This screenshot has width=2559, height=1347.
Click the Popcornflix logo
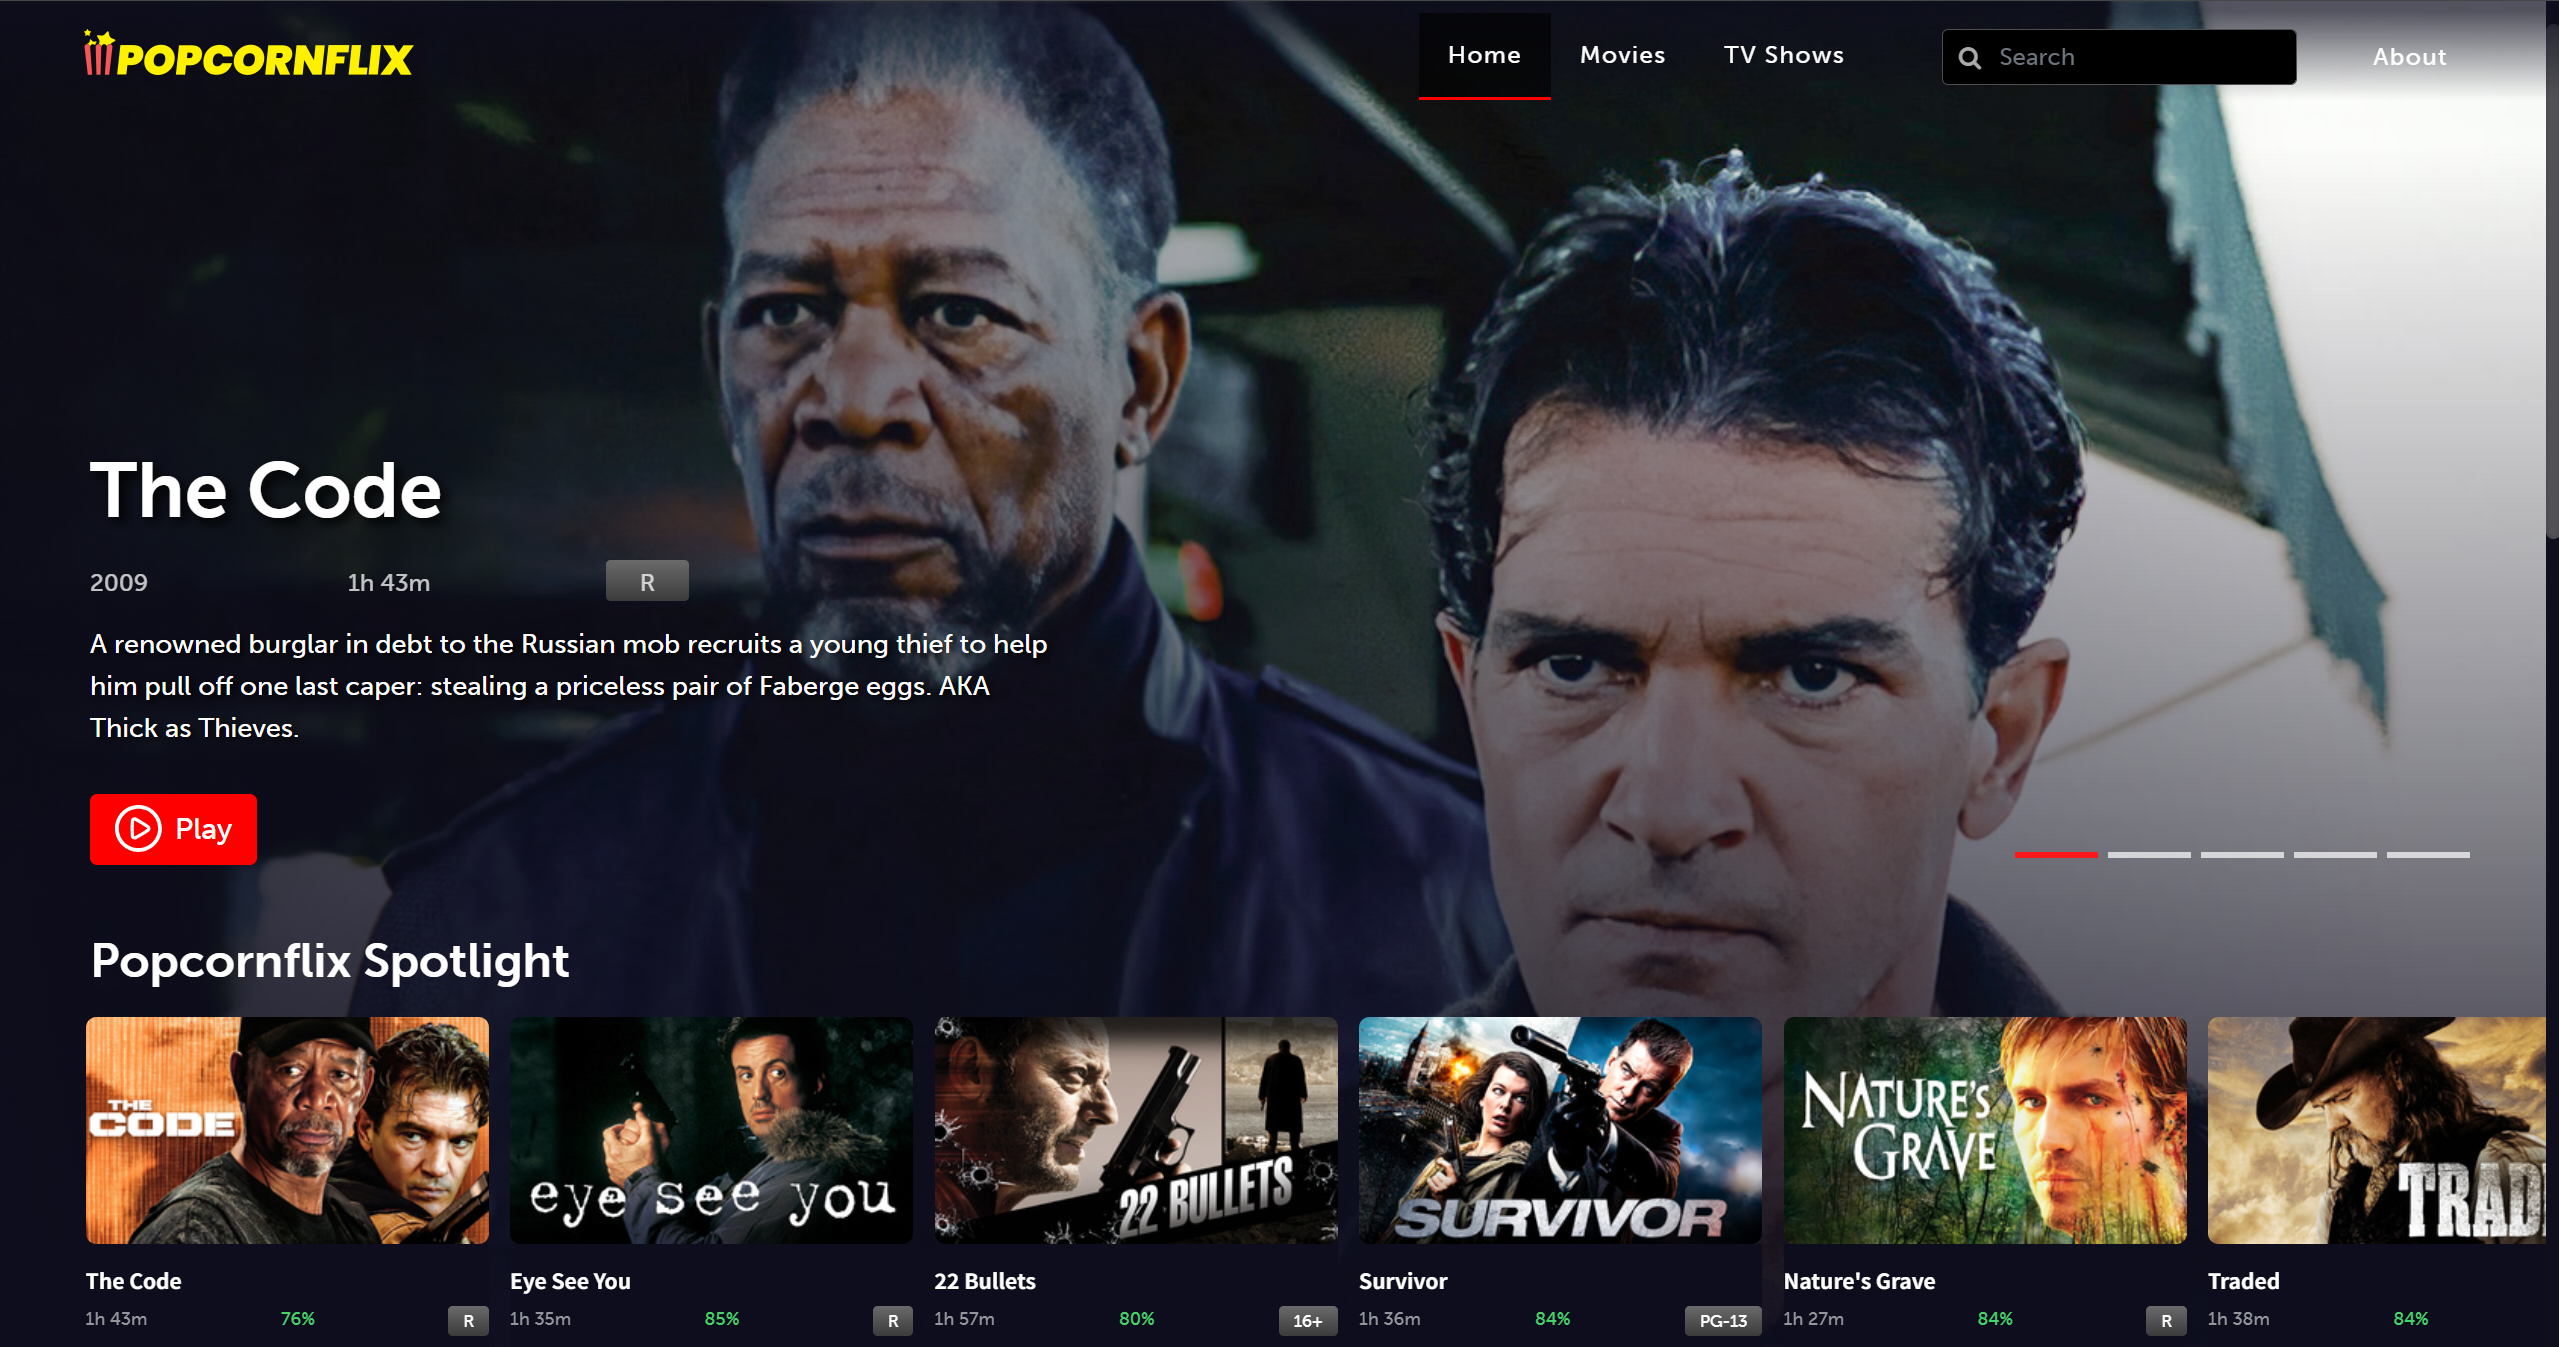(248, 56)
